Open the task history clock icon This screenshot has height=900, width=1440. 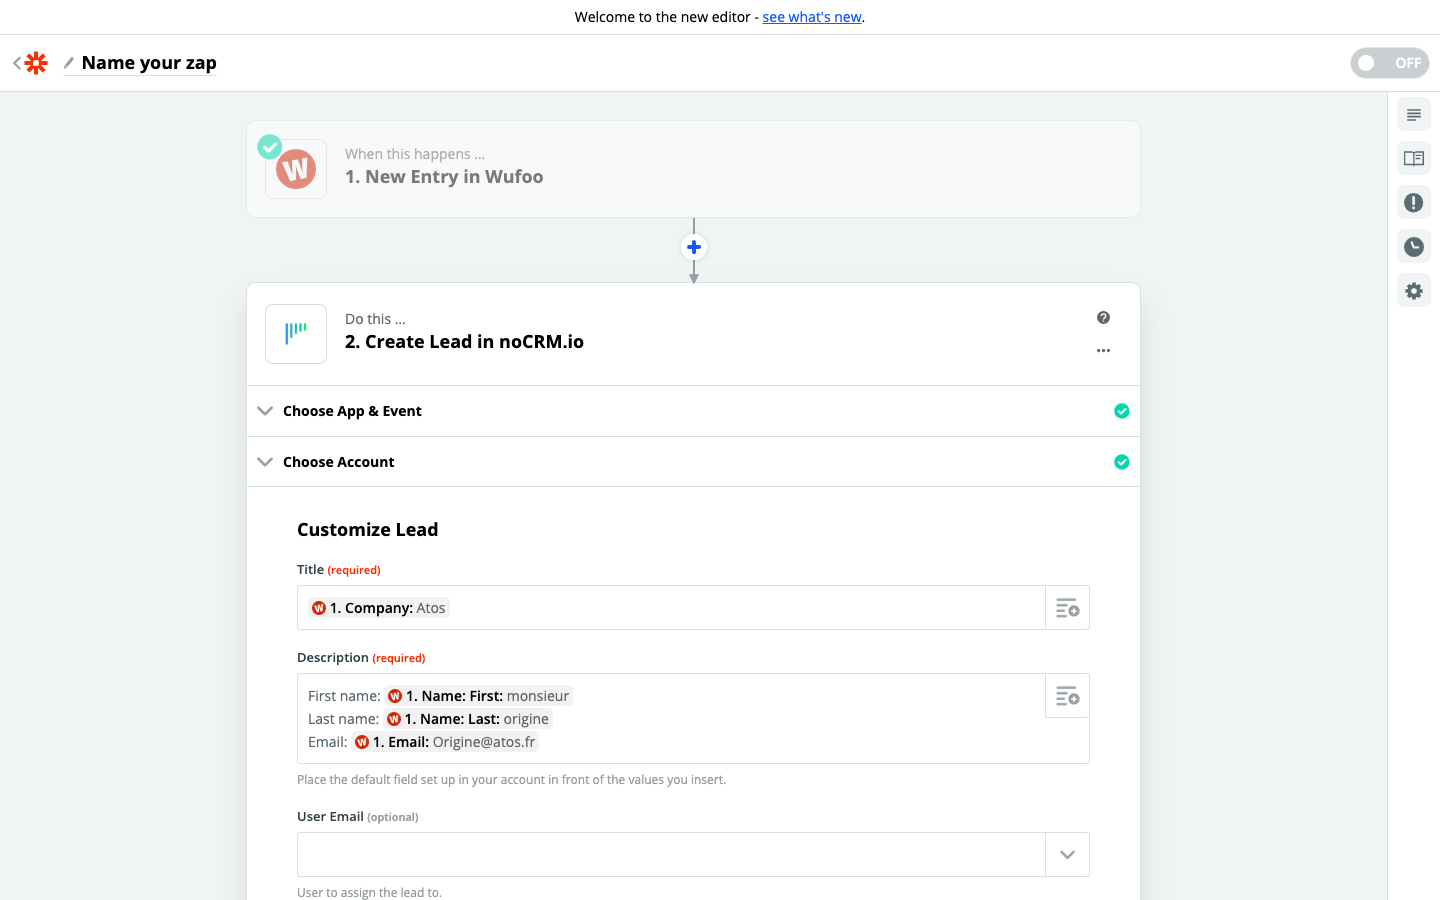click(1413, 247)
